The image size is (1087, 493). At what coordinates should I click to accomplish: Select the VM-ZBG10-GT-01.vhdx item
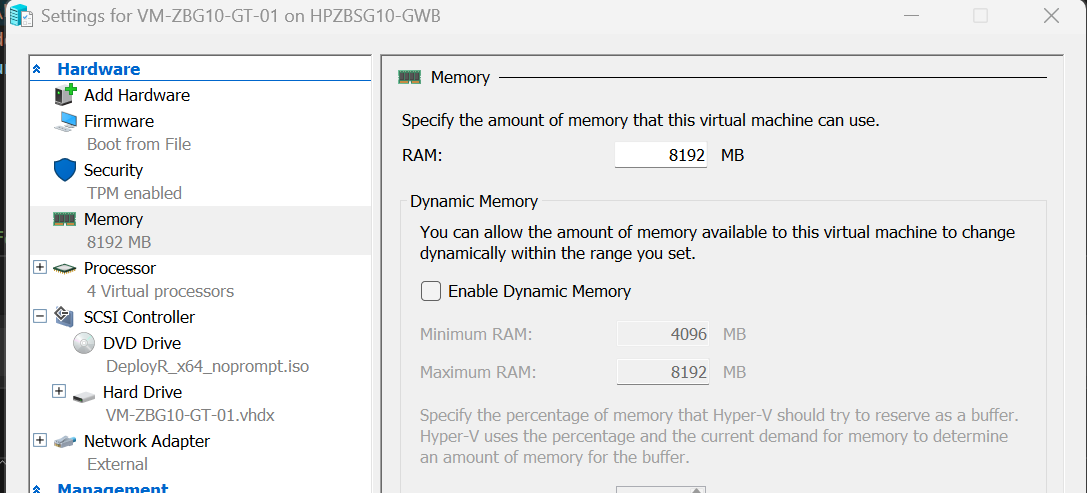190,415
